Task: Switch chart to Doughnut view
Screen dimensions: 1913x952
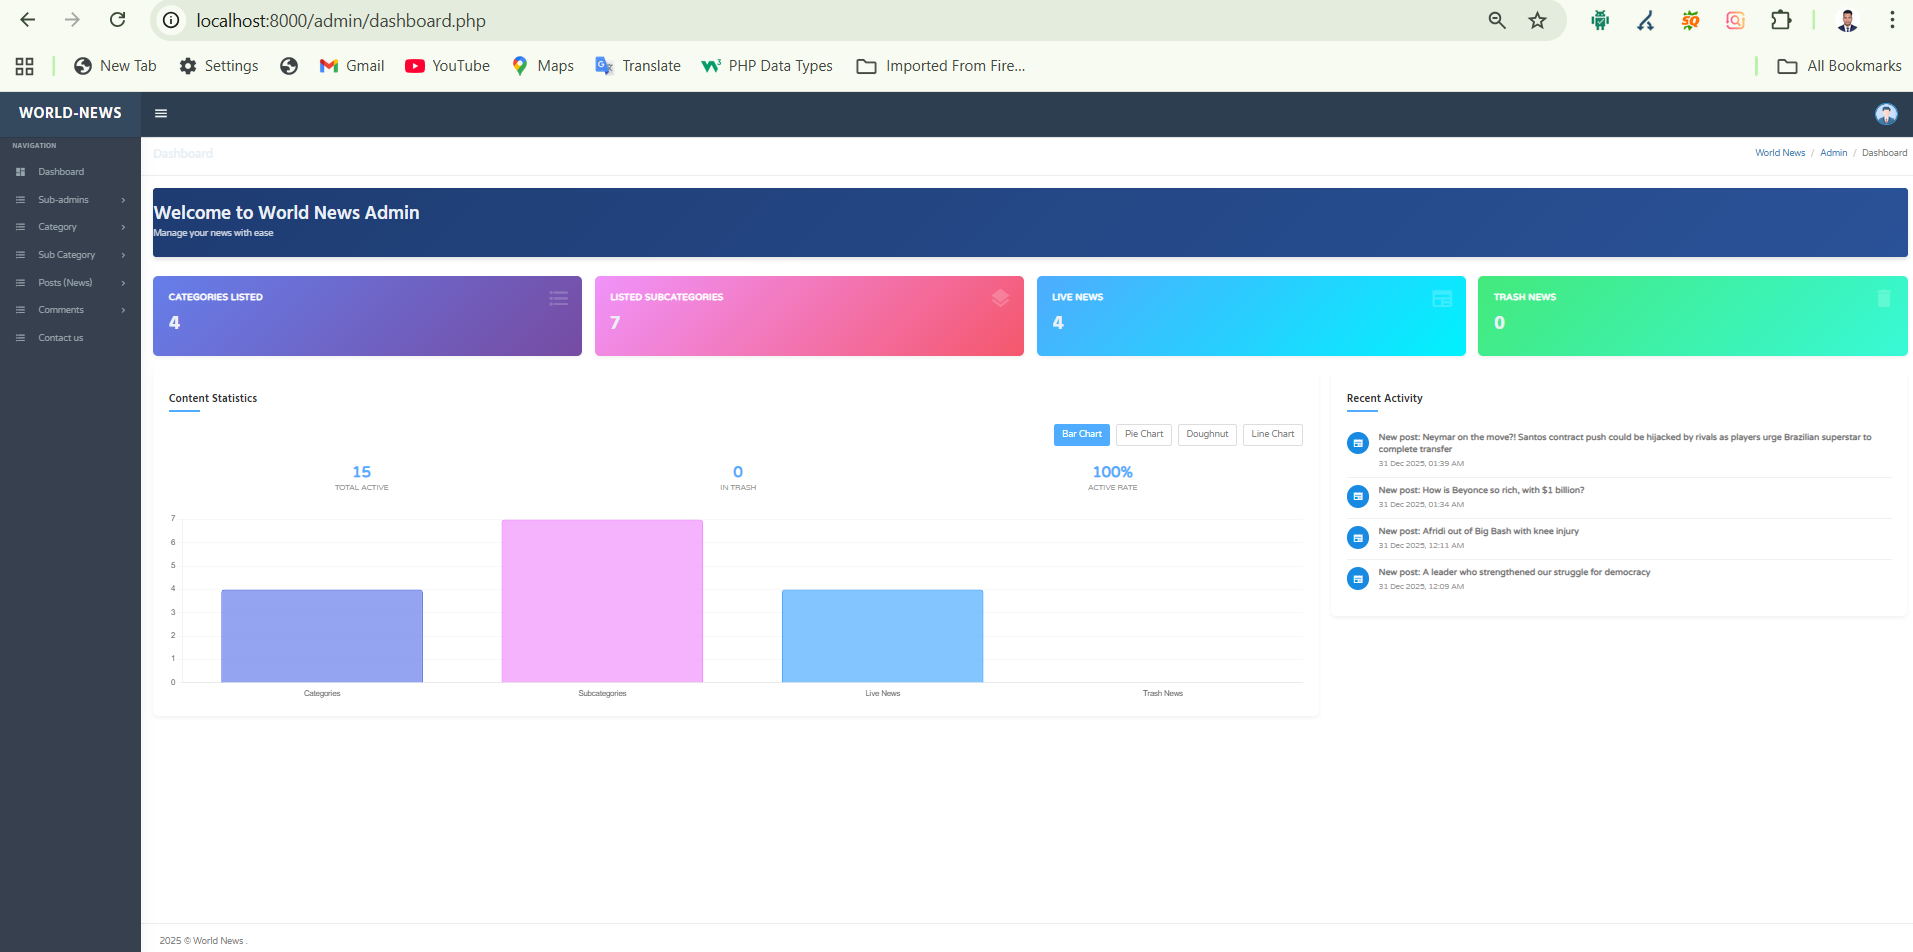Action: click(x=1207, y=434)
